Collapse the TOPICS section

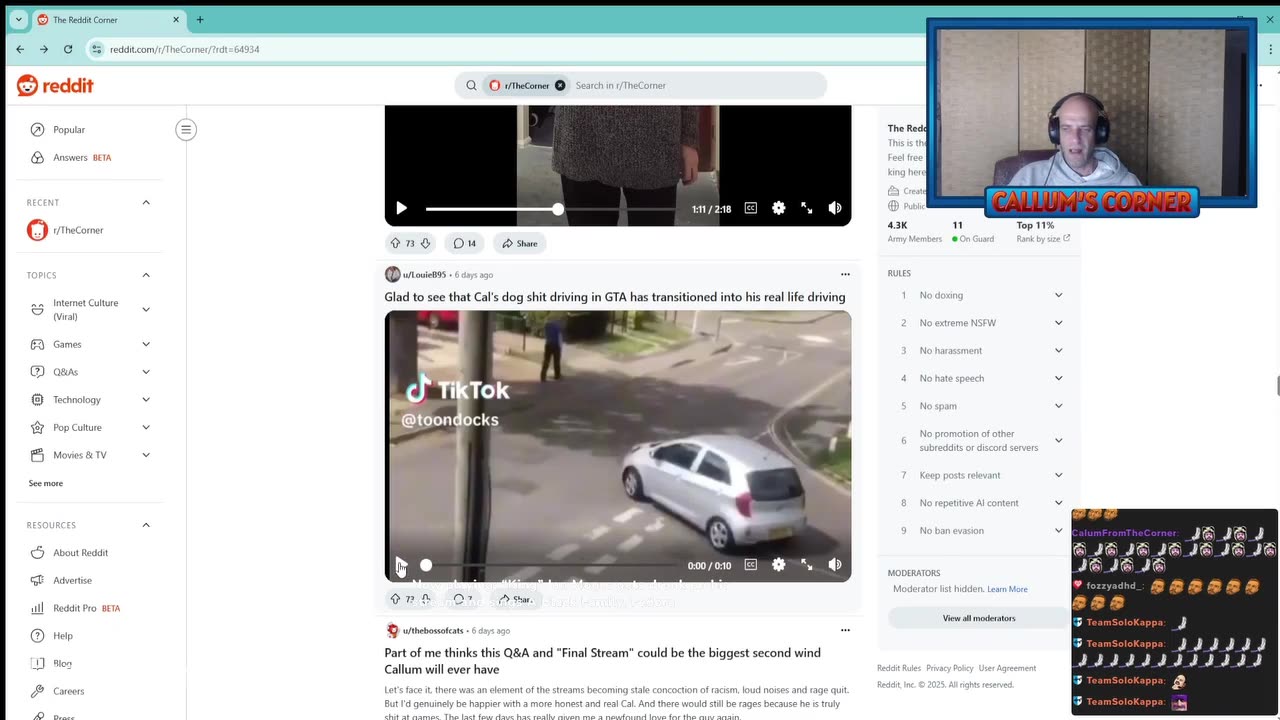tap(146, 275)
